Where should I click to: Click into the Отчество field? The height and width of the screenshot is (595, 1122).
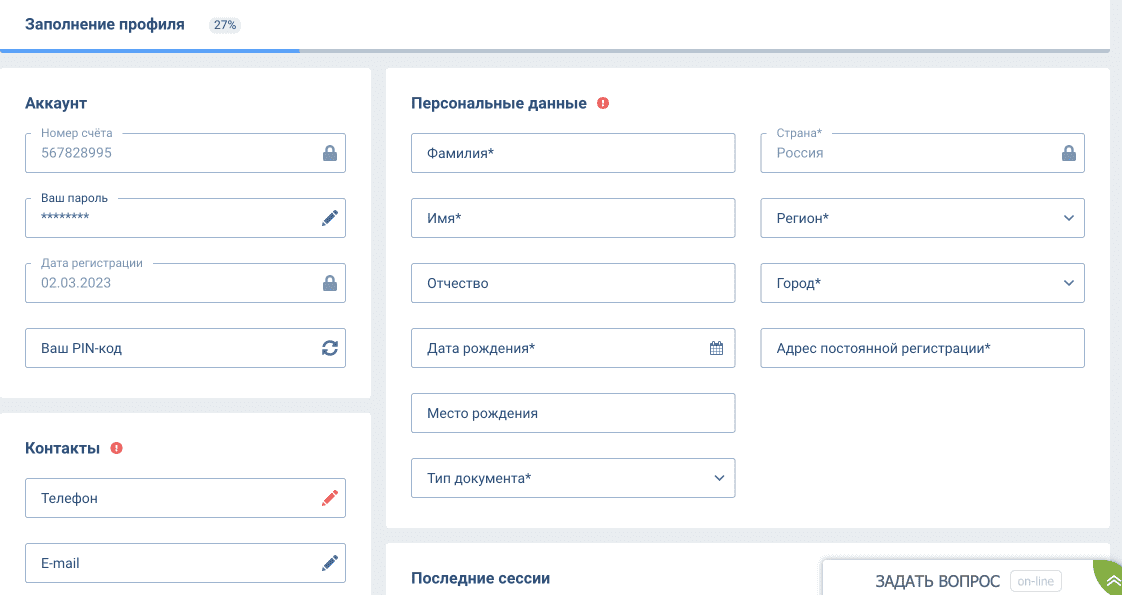(573, 283)
